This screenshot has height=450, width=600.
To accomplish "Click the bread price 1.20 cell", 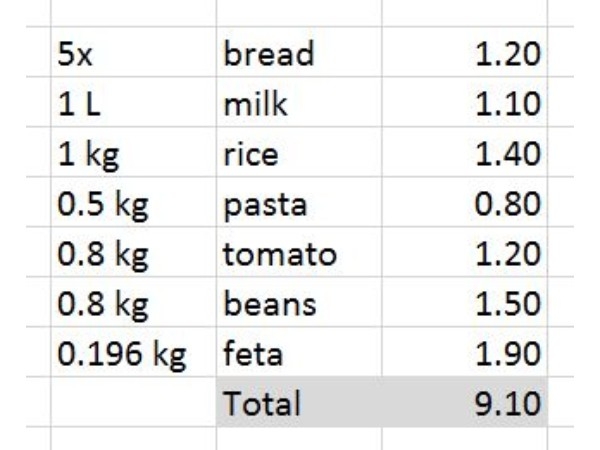I will (465, 52).
